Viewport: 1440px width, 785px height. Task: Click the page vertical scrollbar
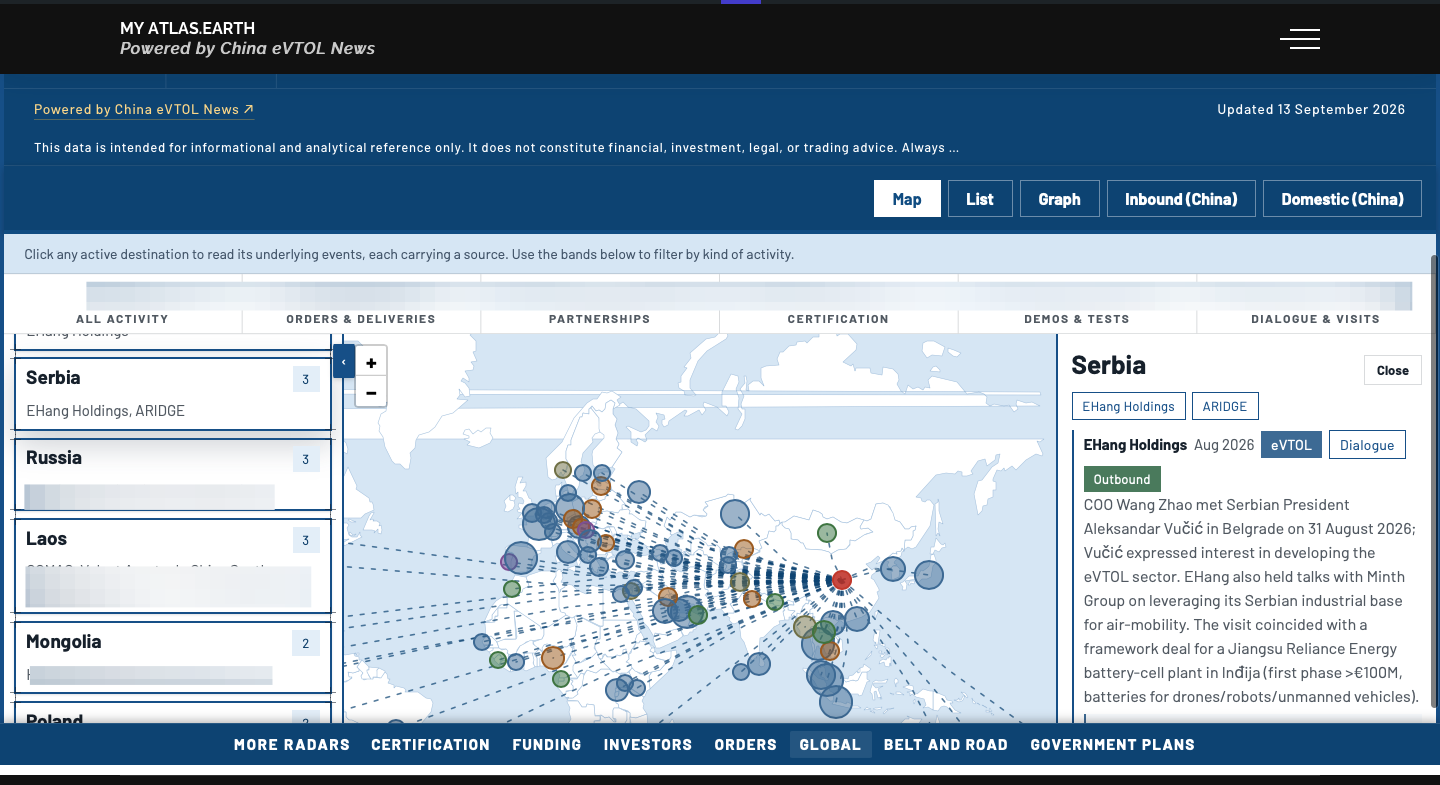[x=1434, y=480]
